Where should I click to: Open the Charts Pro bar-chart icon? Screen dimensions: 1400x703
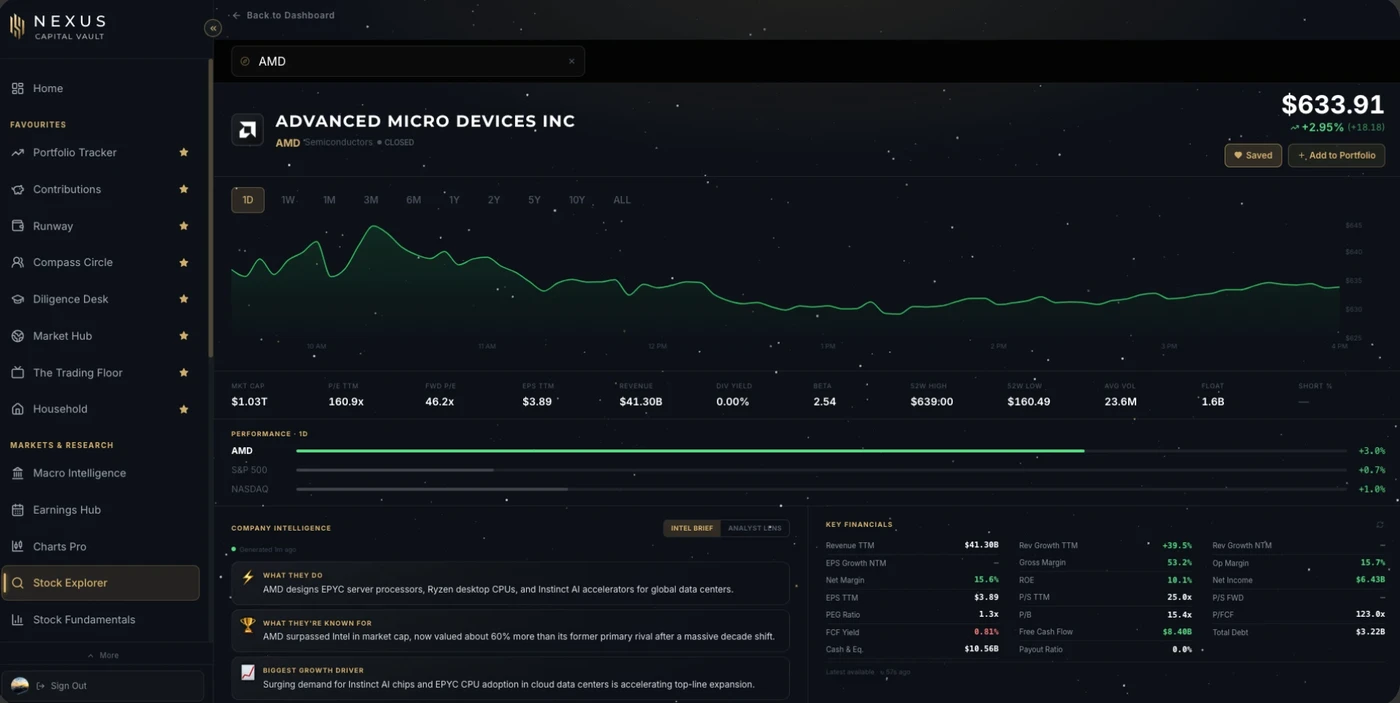pyautogui.click(x=17, y=547)
